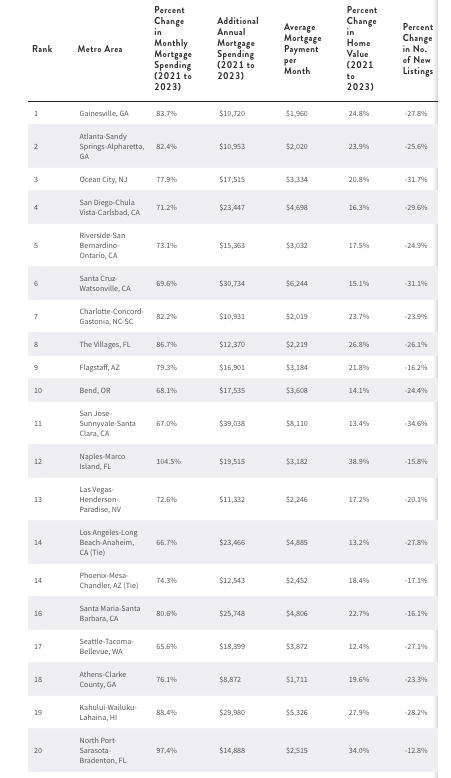This screenshot has width=451, height=778.
Task: Select Percent Change in No. of New Listings header
Action: (417, 49)
